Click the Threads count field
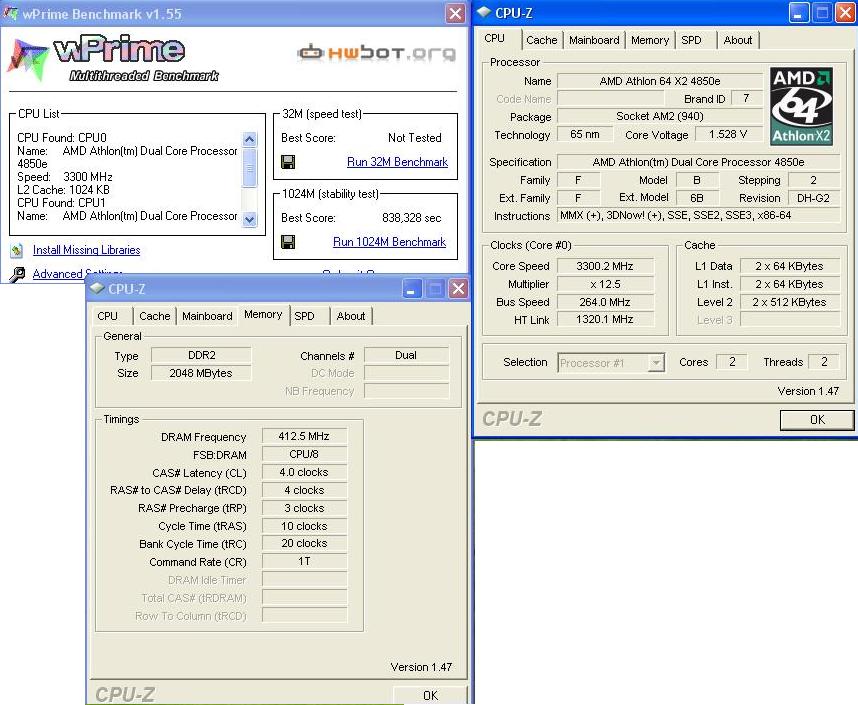The width and height of the screenshot is (858, 705). (x=824, y=362)
